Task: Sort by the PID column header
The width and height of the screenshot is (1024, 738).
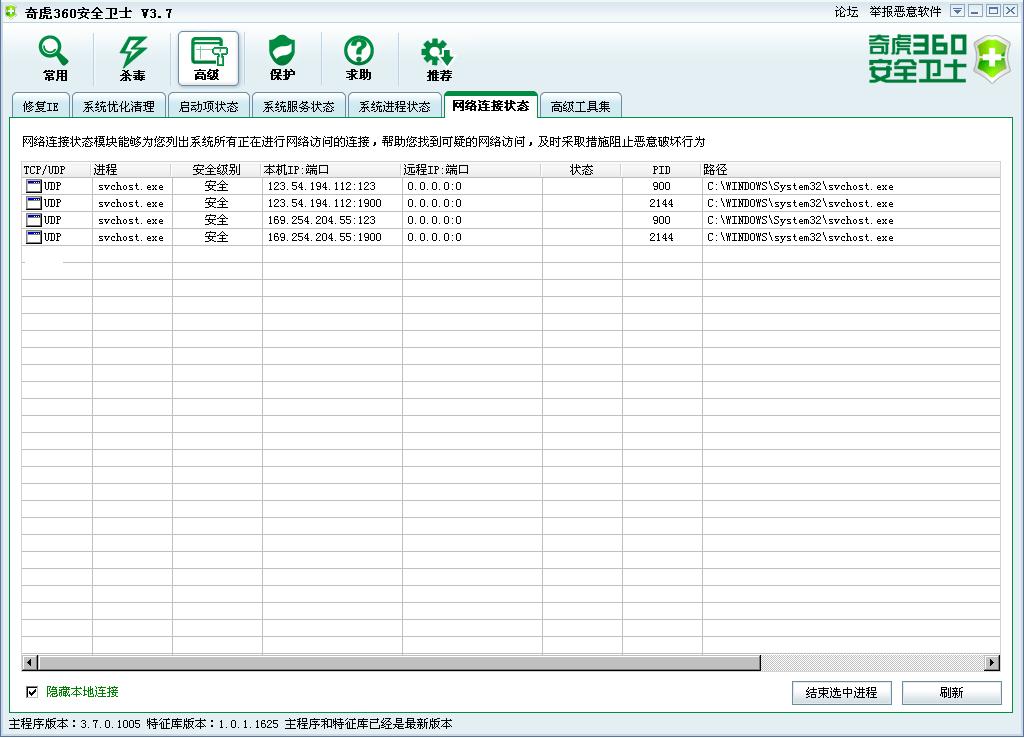Action: coord(662,170)
